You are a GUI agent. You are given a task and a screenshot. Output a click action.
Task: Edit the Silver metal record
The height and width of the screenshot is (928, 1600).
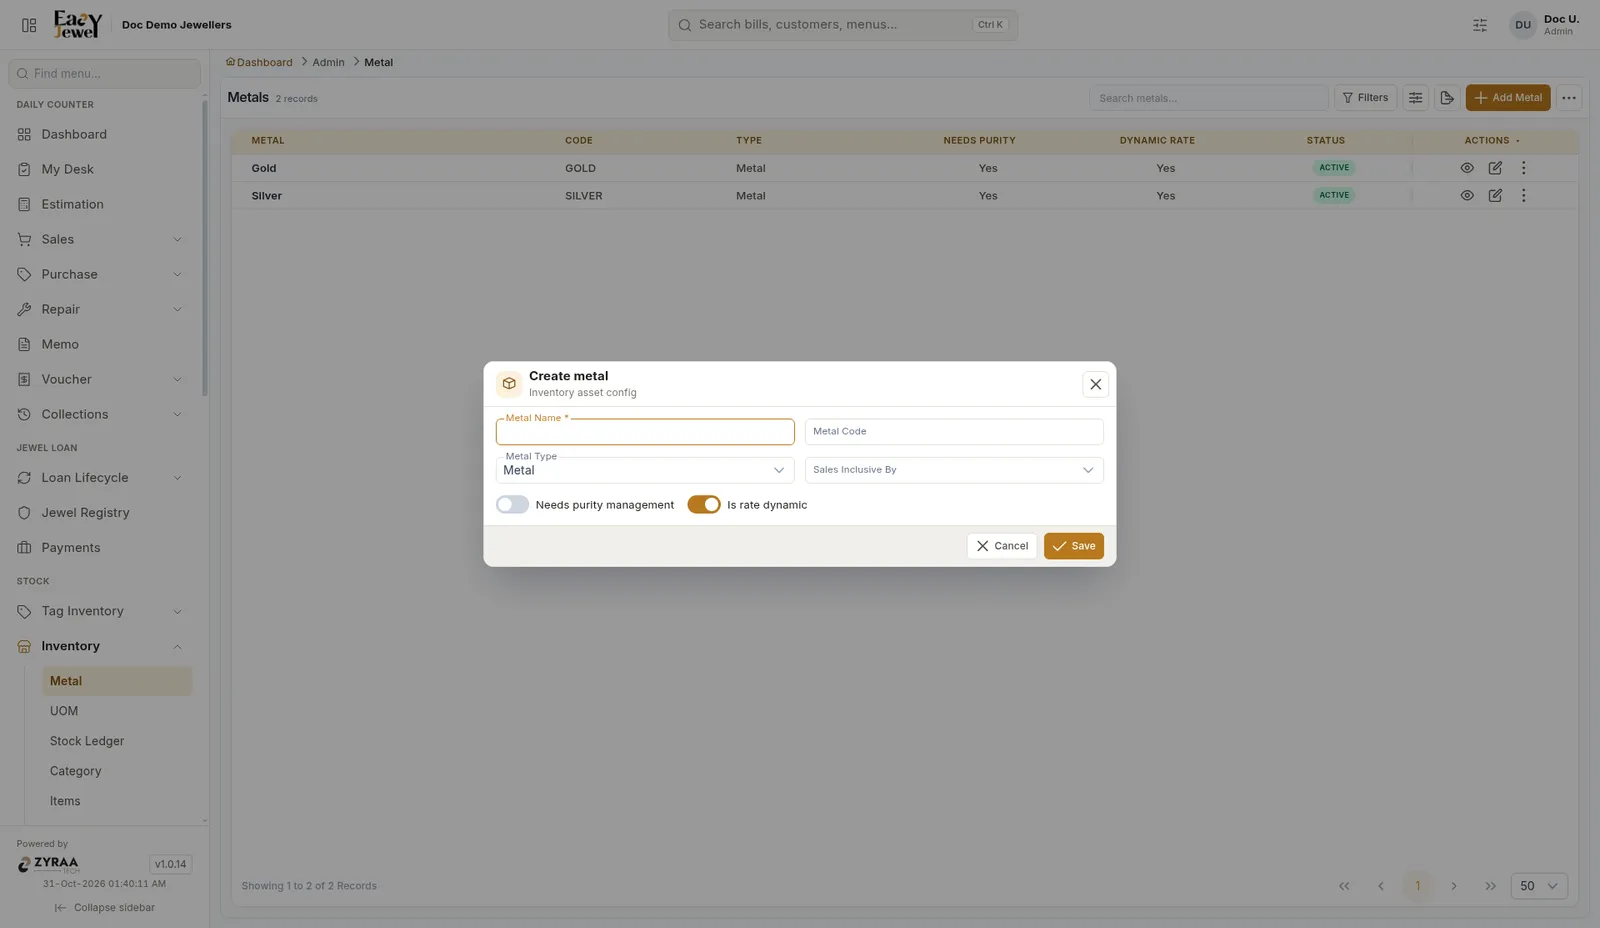pos(1495,196)
